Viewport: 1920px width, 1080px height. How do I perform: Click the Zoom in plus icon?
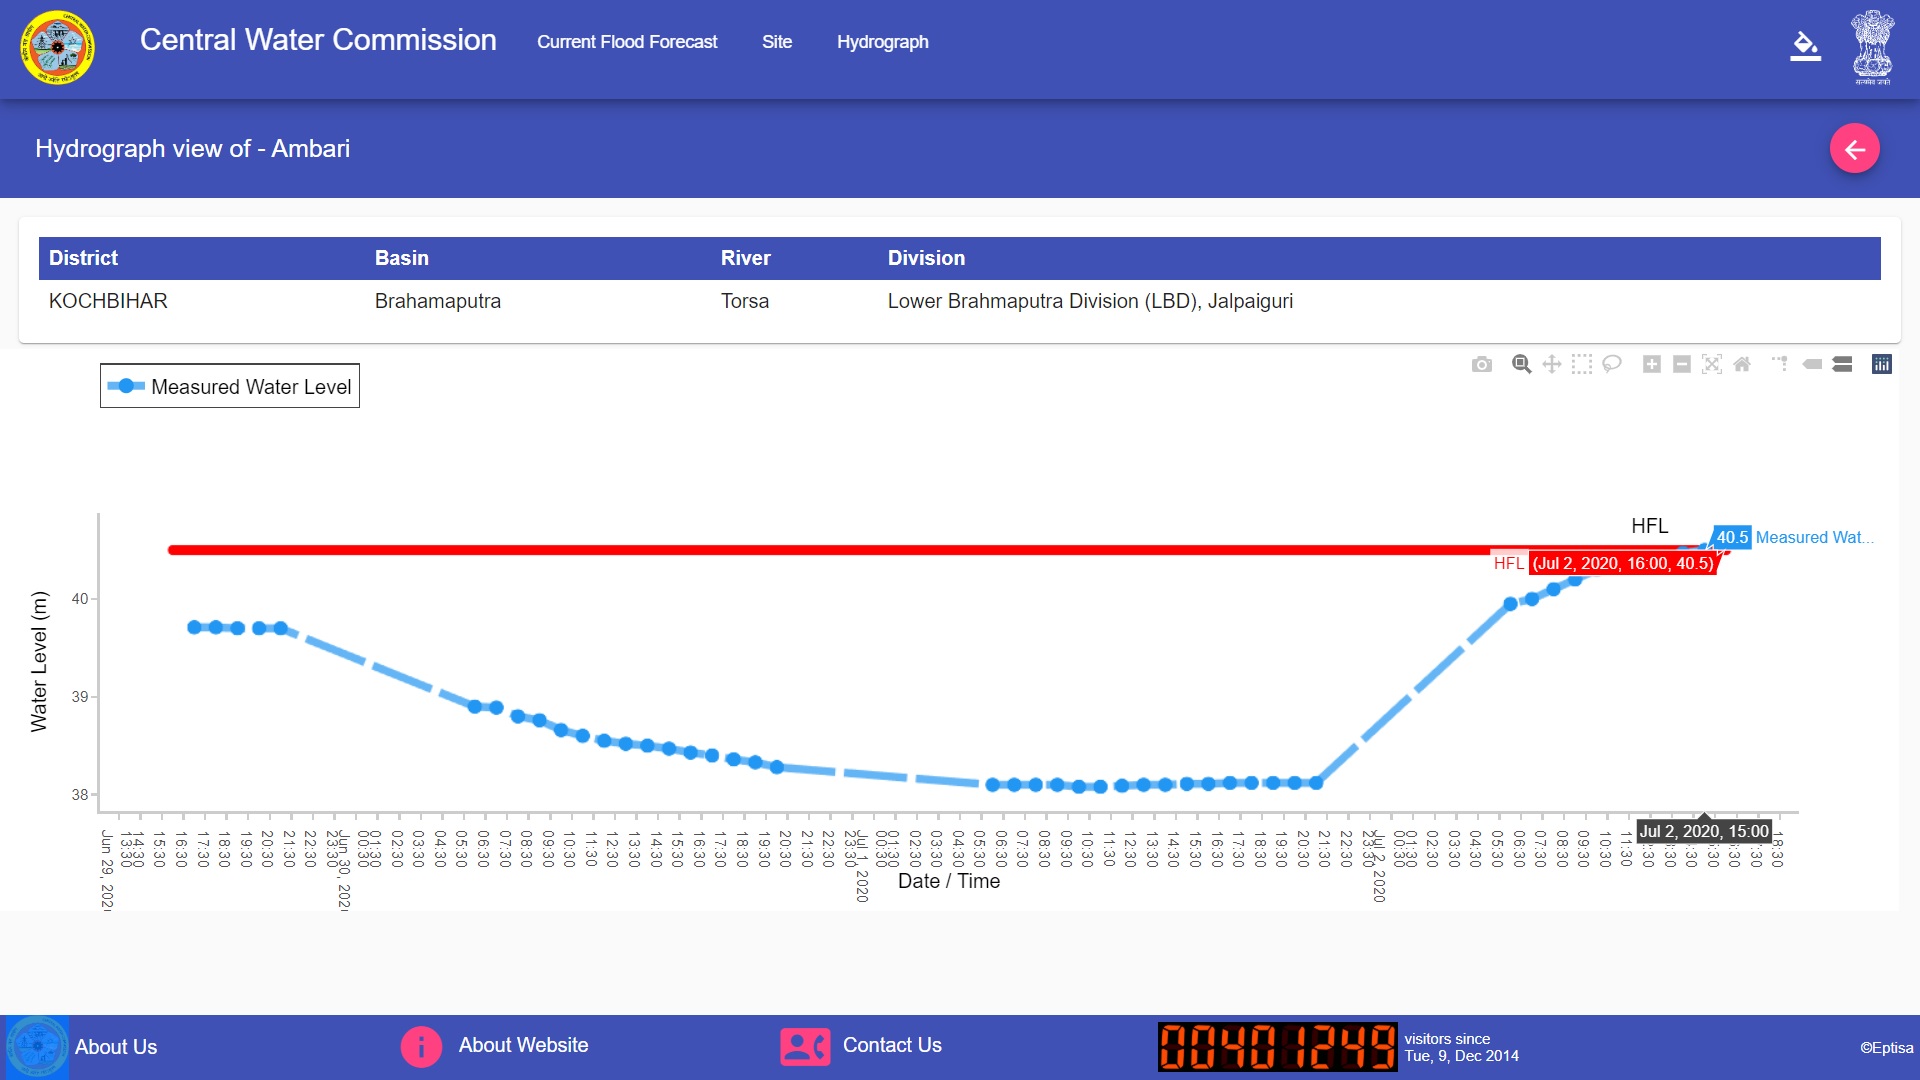coord(1651,365)
